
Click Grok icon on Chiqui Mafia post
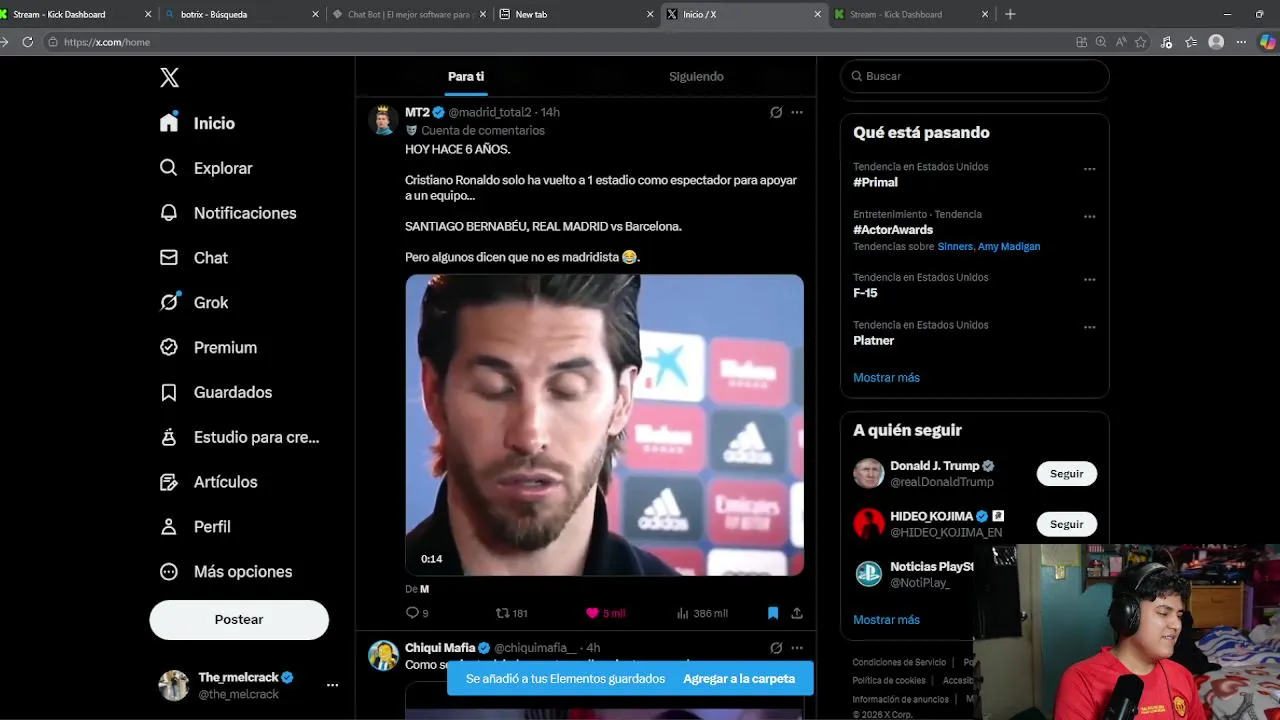point(776,648)
